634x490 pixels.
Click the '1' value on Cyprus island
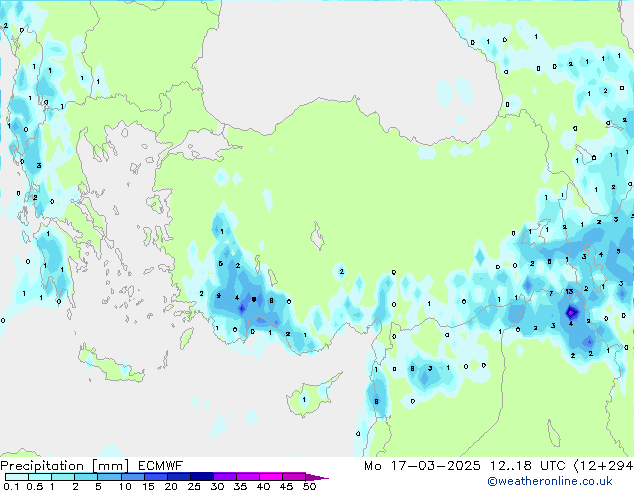pyautogui.click(x=304, y=399)
